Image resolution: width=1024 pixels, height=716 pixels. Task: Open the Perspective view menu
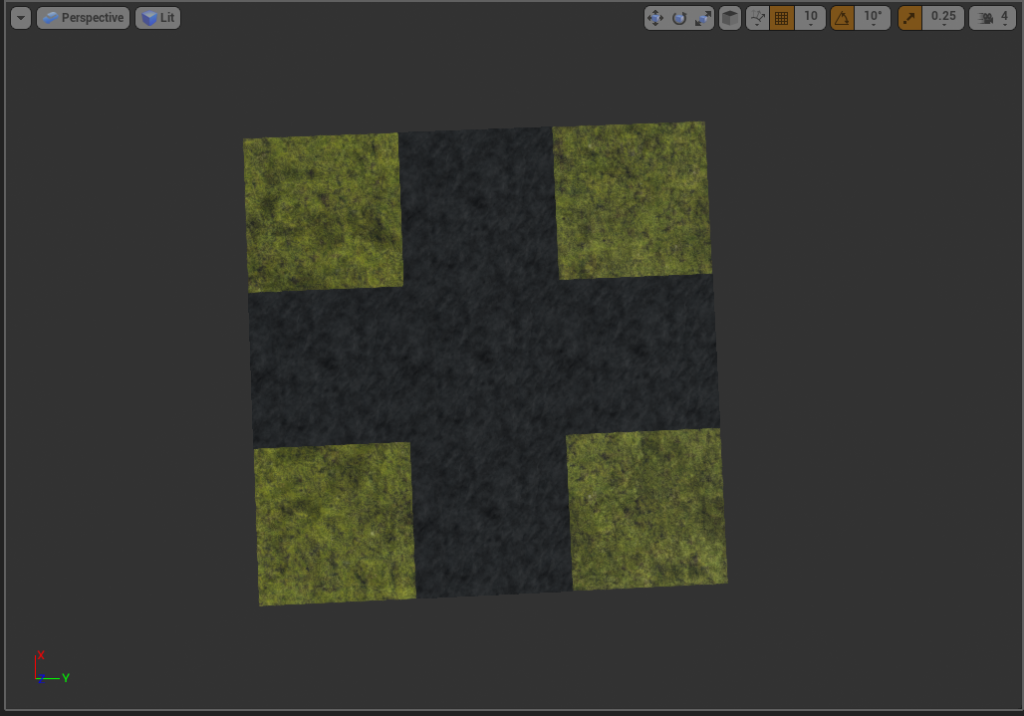(x=82, y=17)
